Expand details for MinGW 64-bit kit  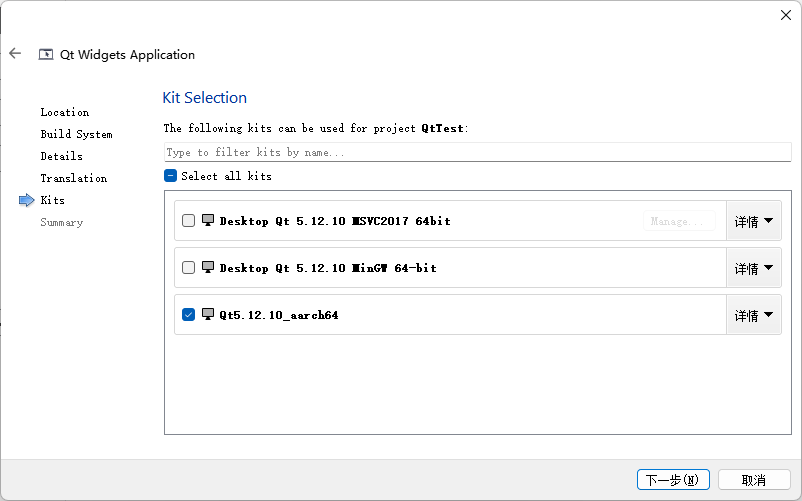pos(753,268)
